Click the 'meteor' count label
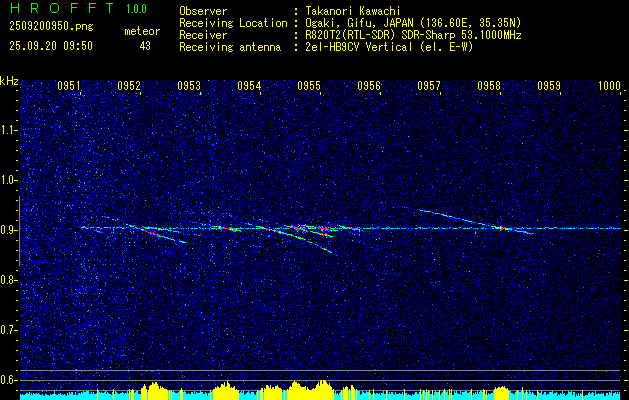629x400 pixels. 142,31
